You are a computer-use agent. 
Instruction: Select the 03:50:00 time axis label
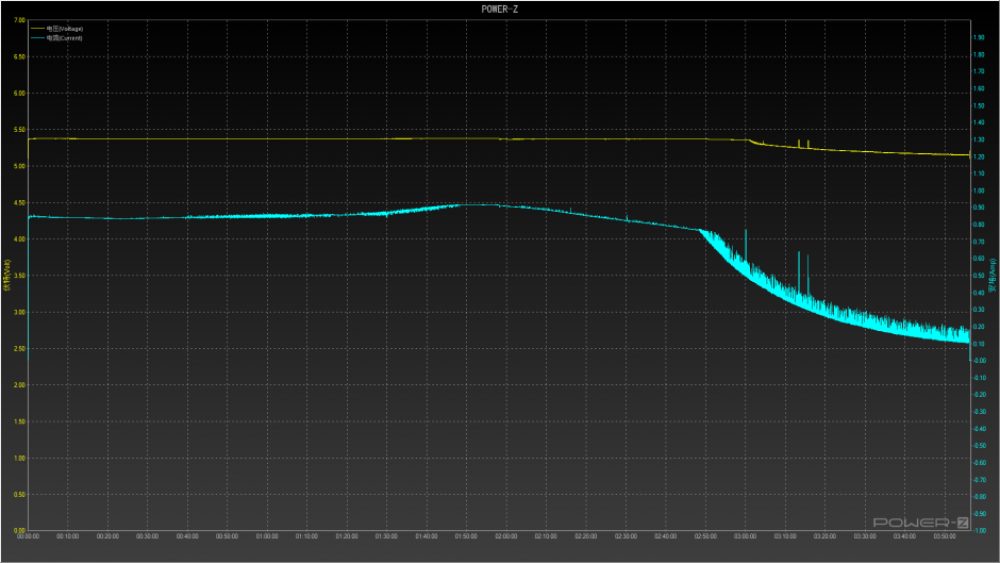944,537
